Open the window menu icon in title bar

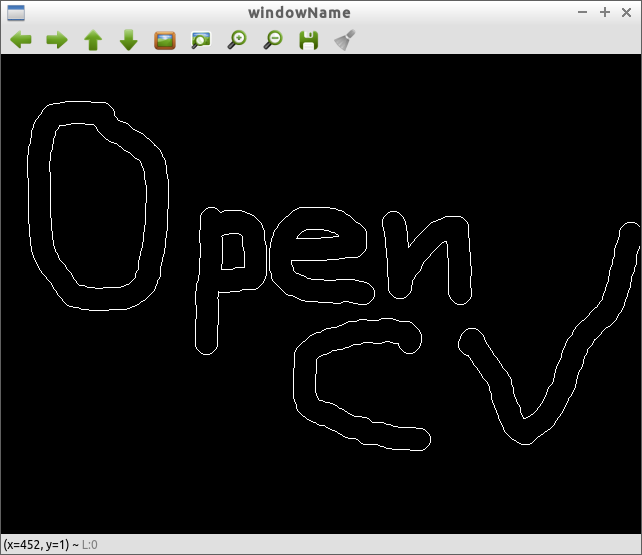[x=16, y=13]
